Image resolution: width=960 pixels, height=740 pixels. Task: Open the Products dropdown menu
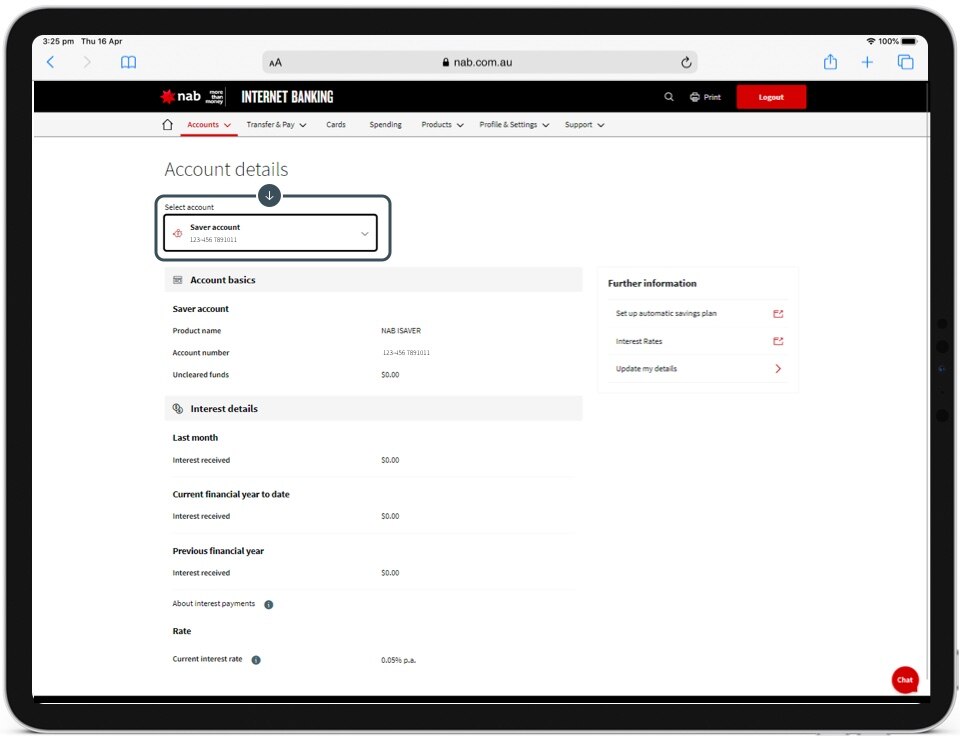[x=442, y=125]
